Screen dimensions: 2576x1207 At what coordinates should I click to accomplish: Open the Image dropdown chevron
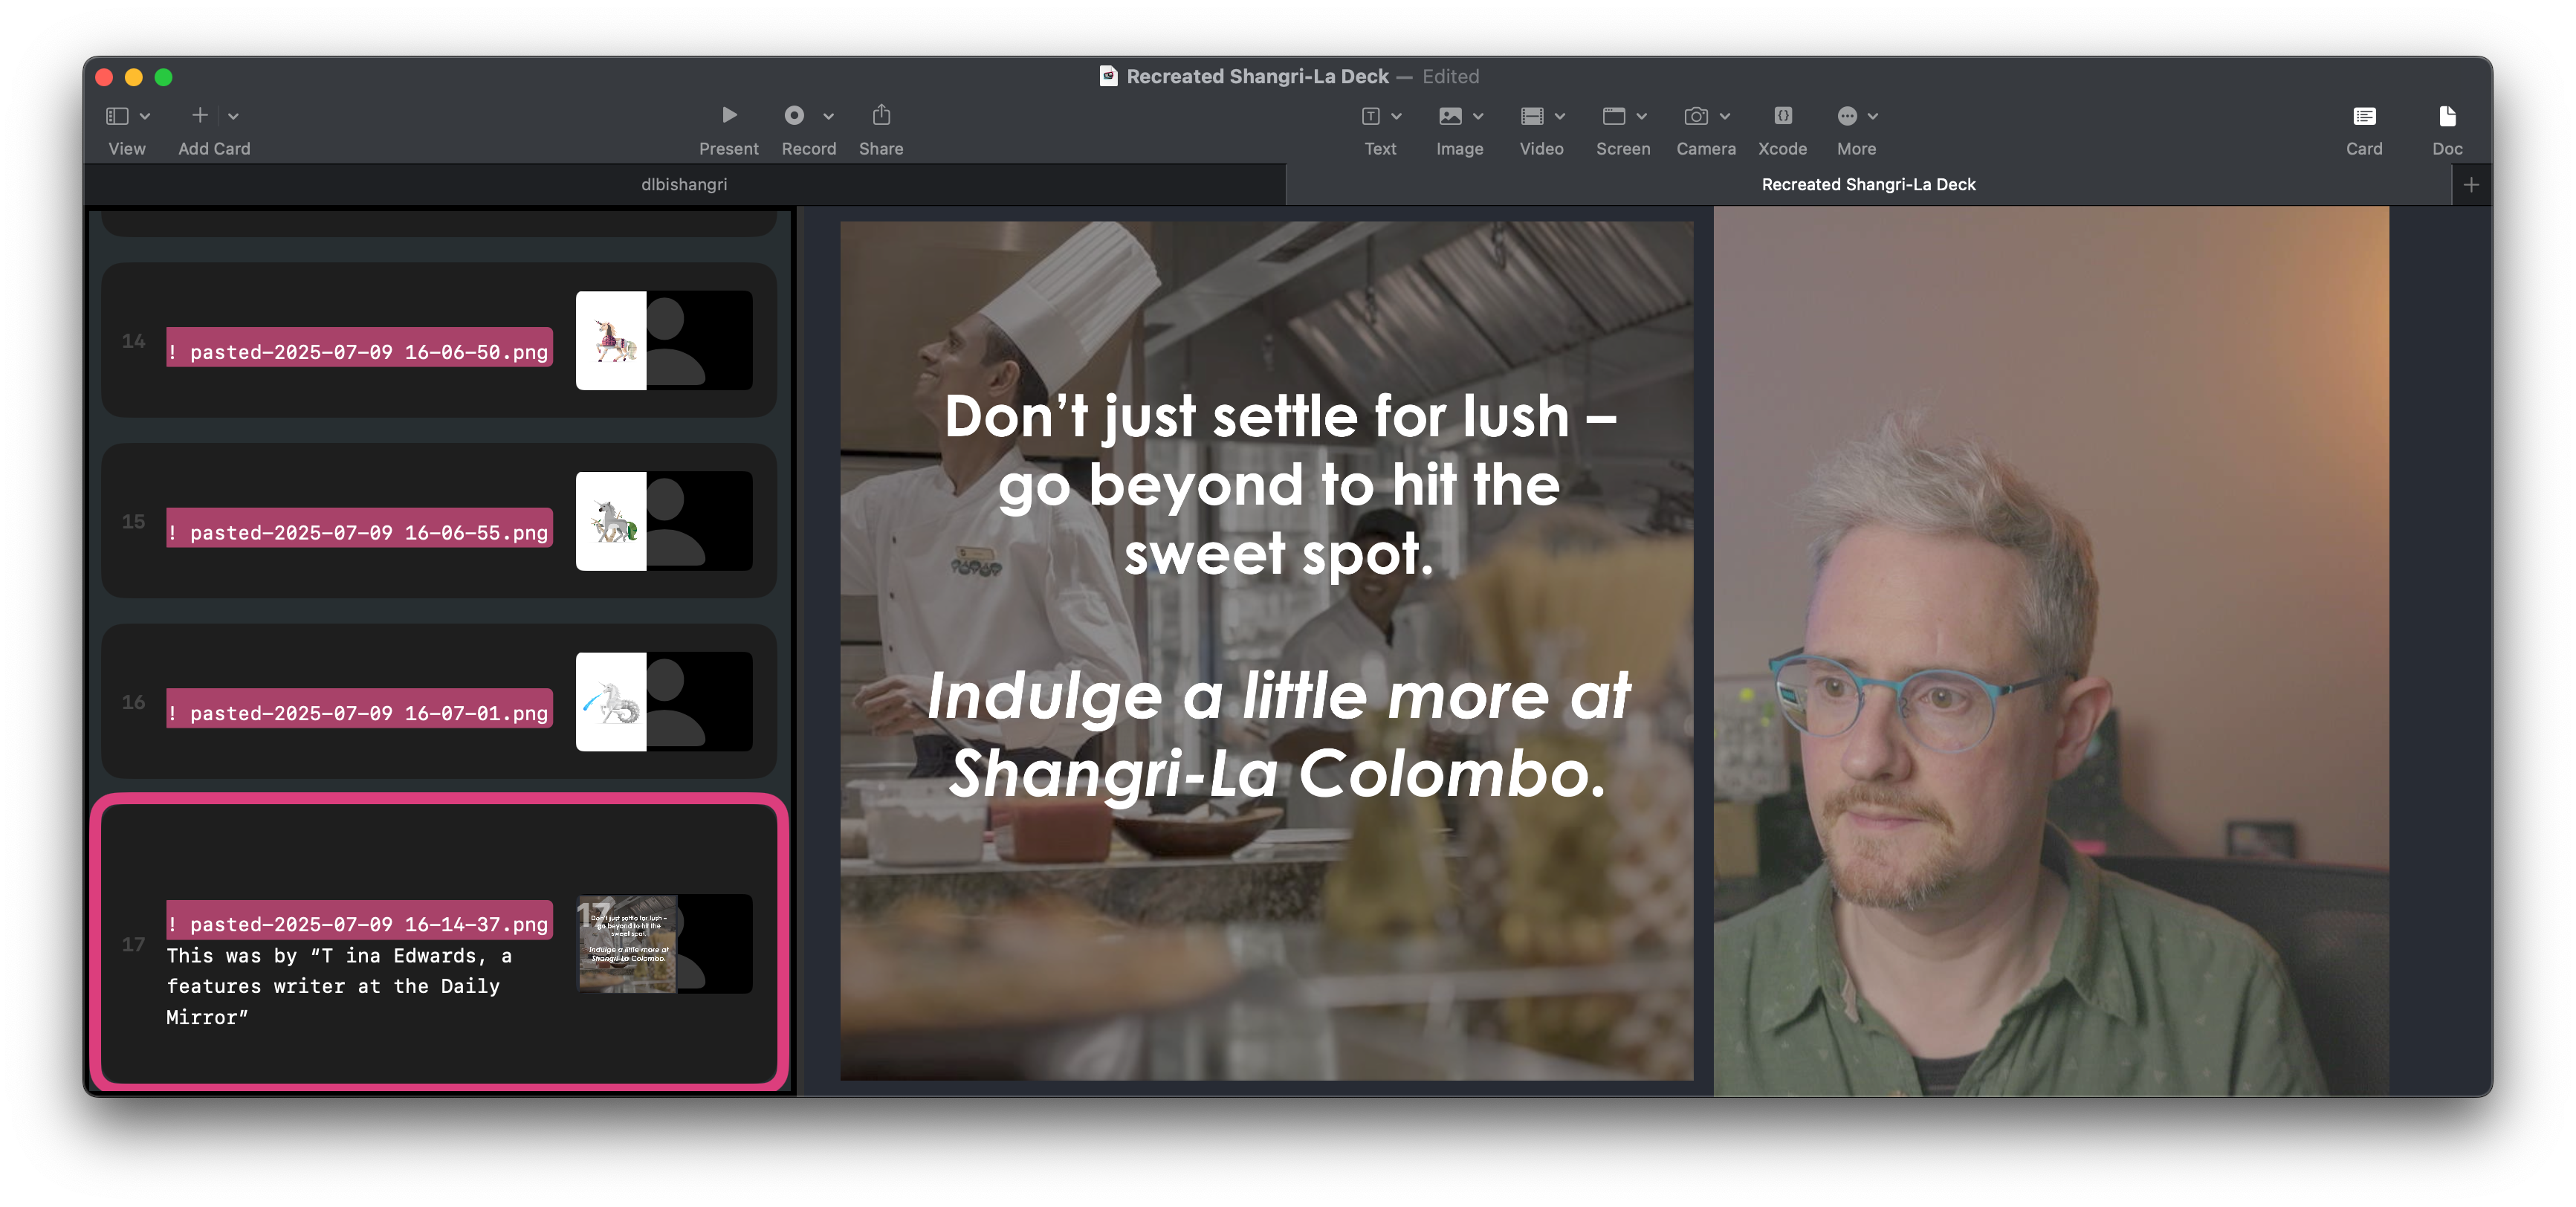1478,116
